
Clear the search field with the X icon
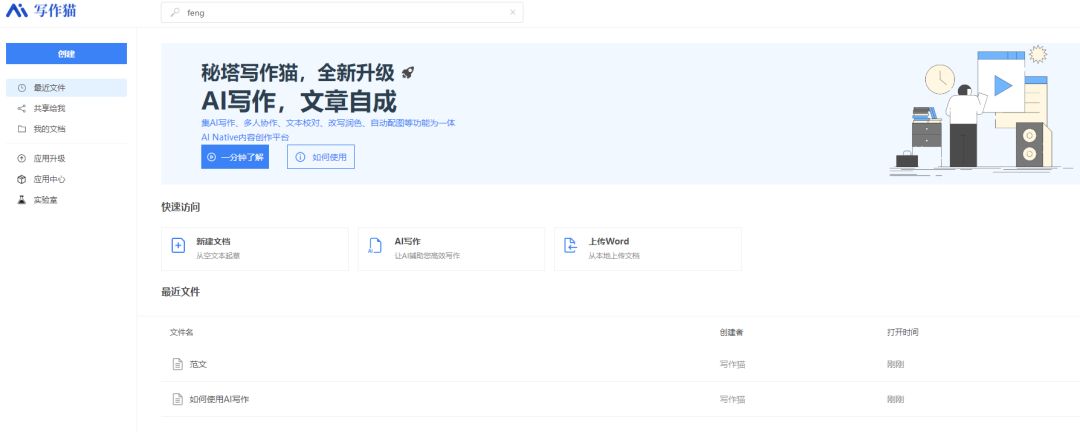click(512, 12)
